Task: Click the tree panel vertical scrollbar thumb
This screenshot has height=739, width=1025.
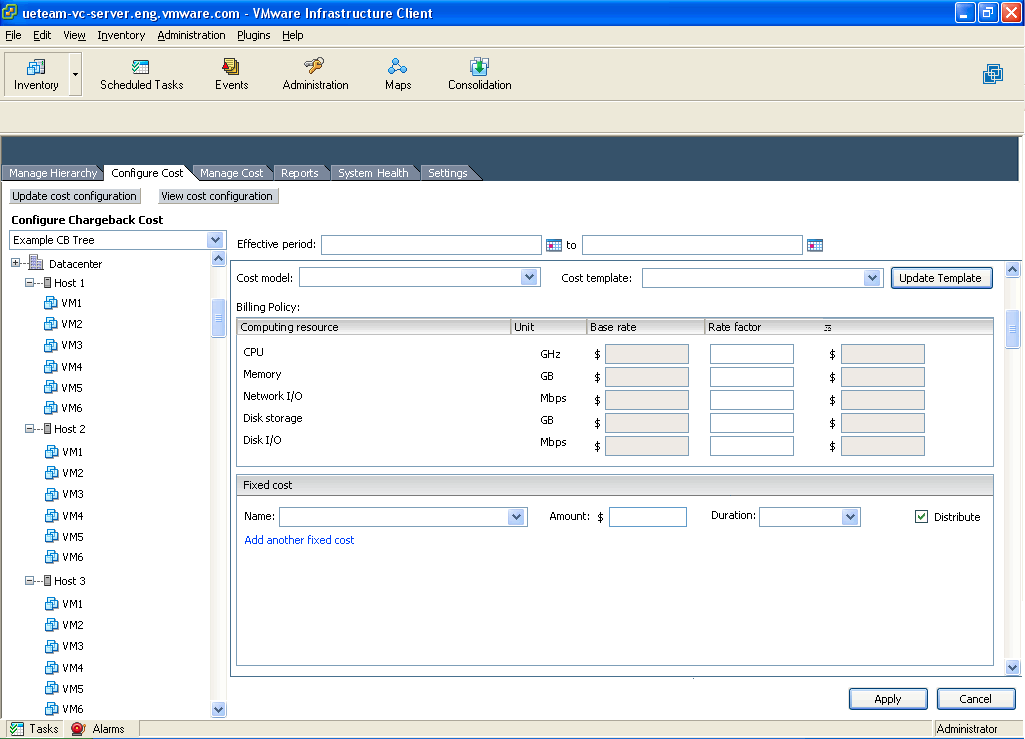Action: (218, 318)
